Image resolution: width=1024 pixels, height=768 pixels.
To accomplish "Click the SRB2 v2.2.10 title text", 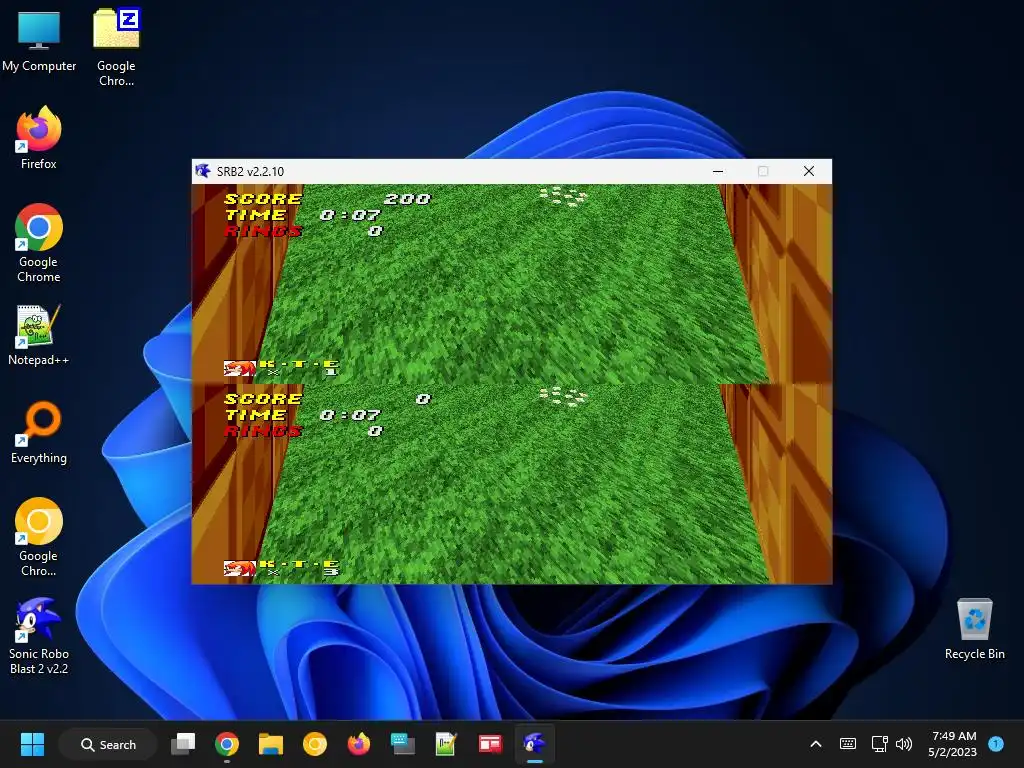I will click(x=250, y=172).
